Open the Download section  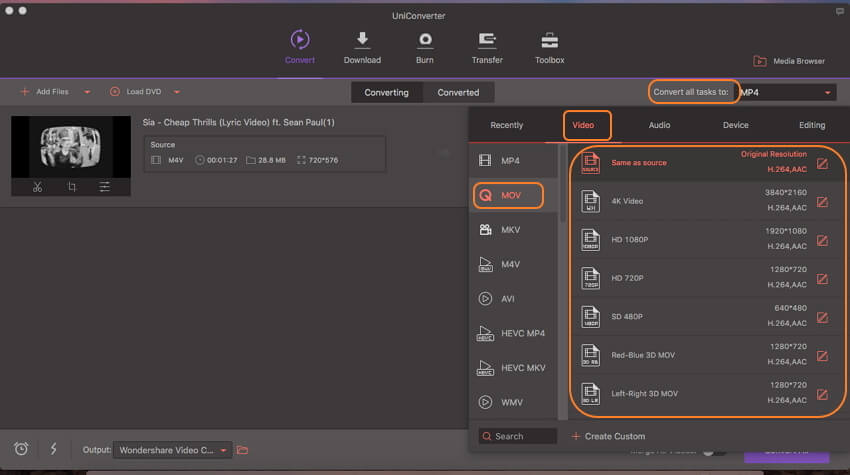pyautogui.click(x=362, y=48)
